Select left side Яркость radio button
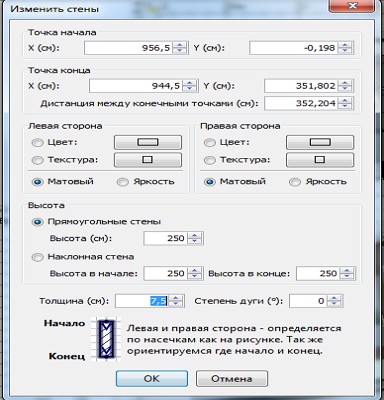 [123, 182]
